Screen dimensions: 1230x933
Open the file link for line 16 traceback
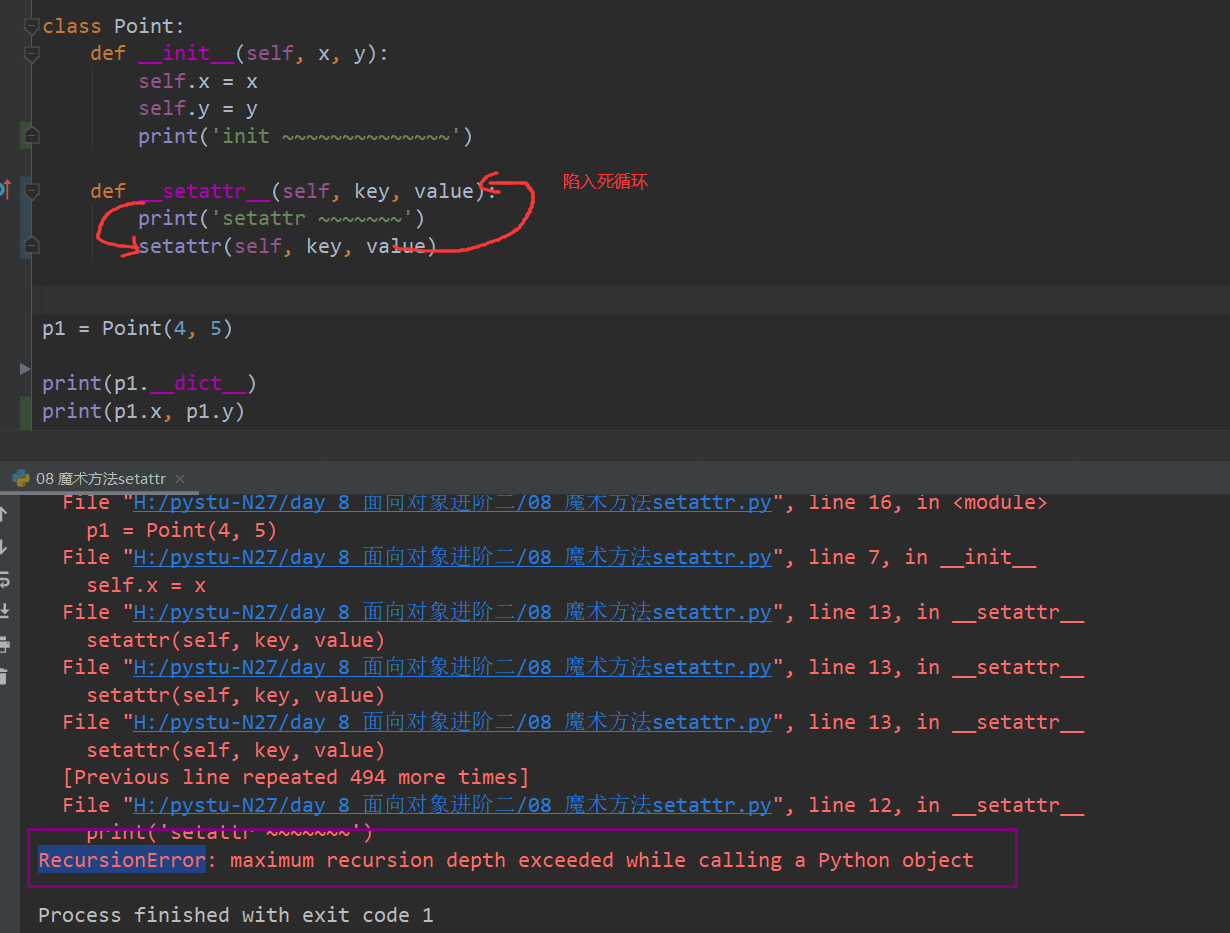[x=452, y=503]
